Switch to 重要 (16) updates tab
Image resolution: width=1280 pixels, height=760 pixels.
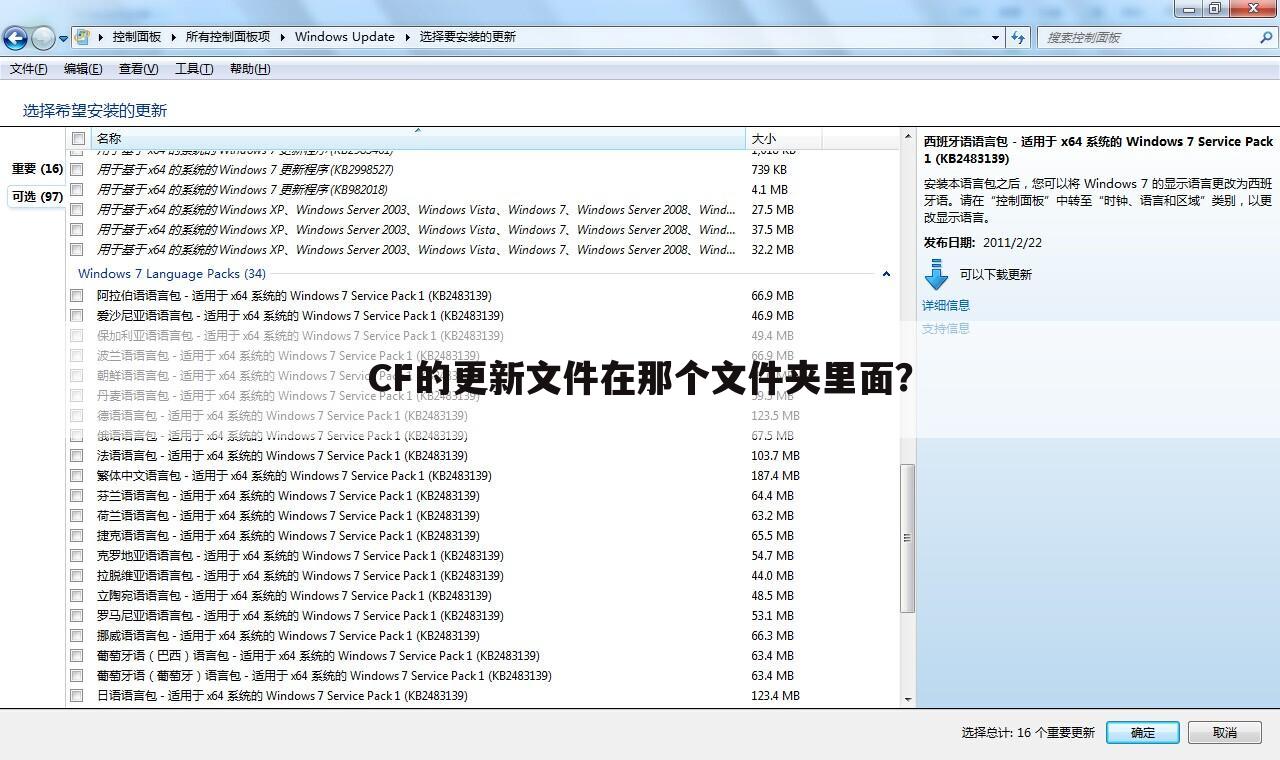(x=37, y=169)
